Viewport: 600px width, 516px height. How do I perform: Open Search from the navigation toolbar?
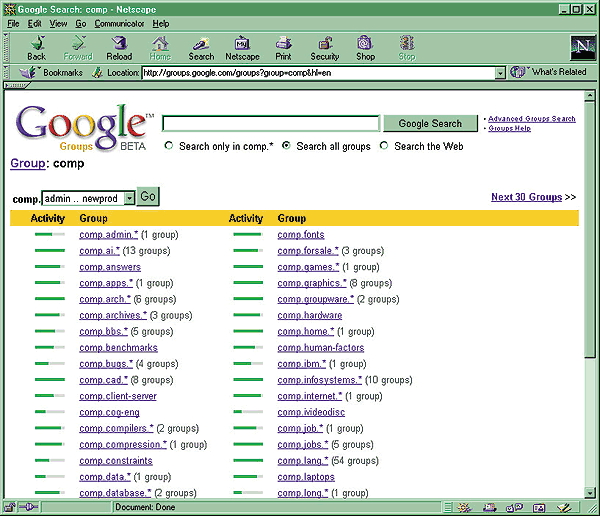201,48
